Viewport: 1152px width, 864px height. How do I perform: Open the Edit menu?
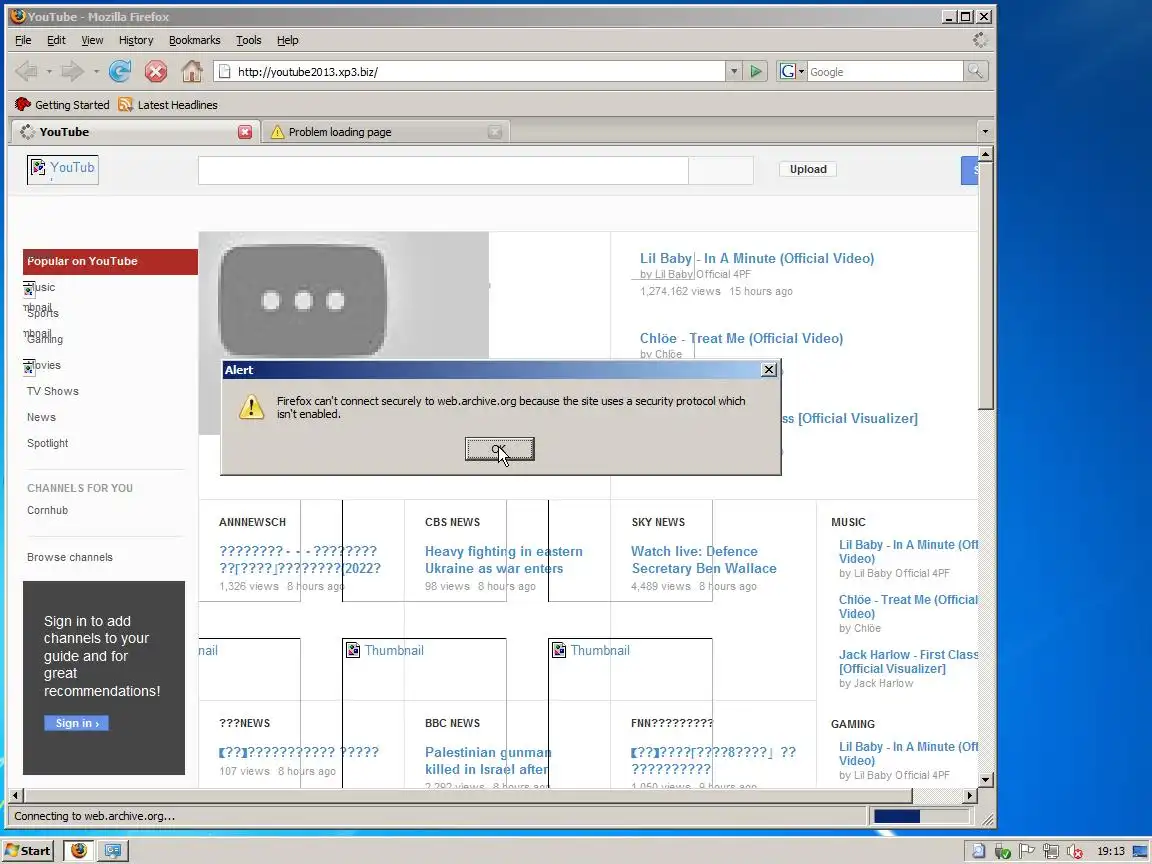point(57,40)
